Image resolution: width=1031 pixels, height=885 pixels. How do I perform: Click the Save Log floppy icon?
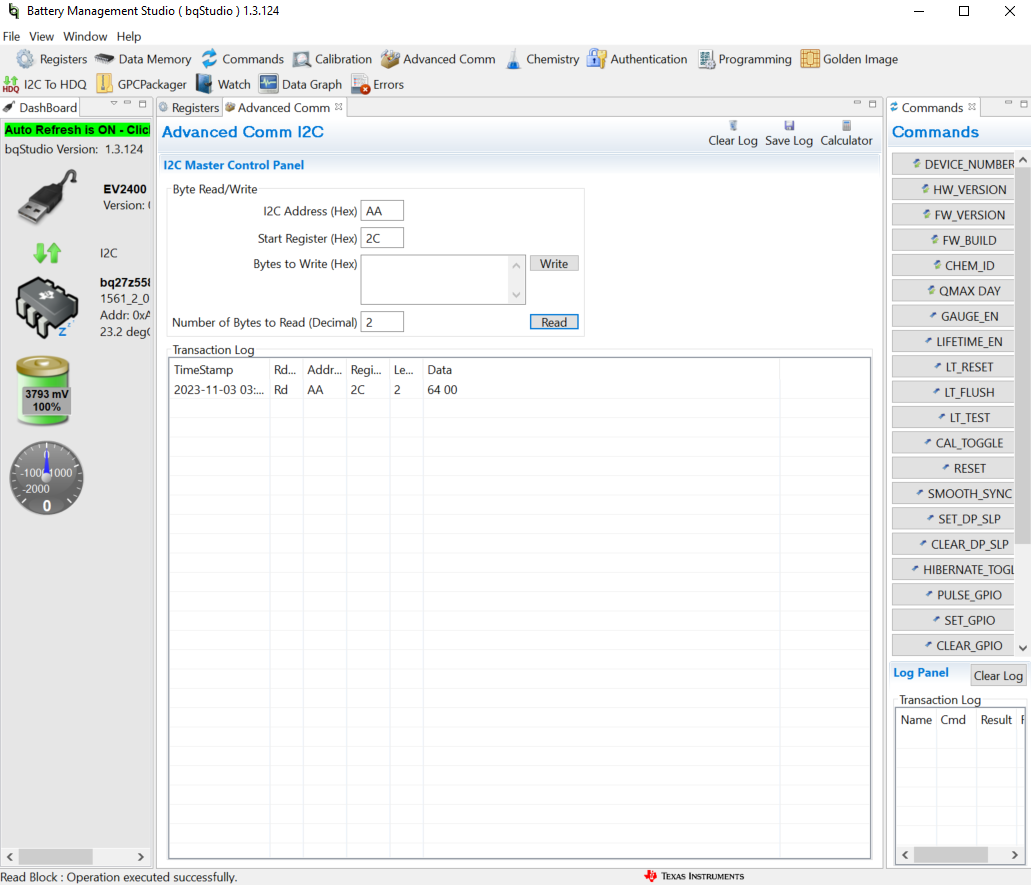(789, 126)
